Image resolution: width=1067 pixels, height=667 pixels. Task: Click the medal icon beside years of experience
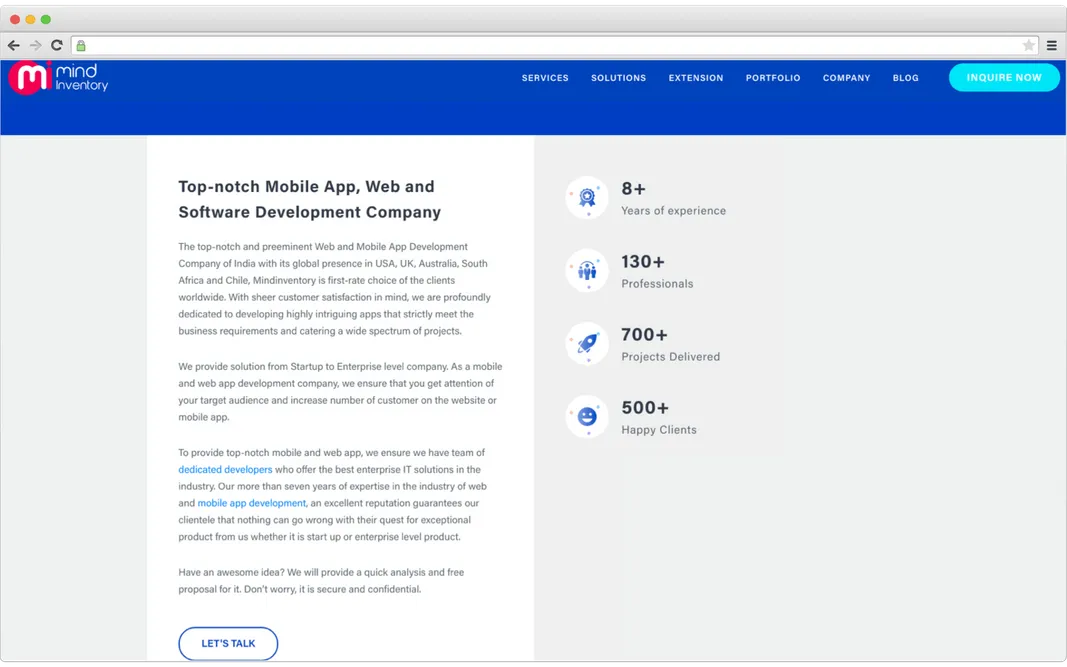coord(586,197)
